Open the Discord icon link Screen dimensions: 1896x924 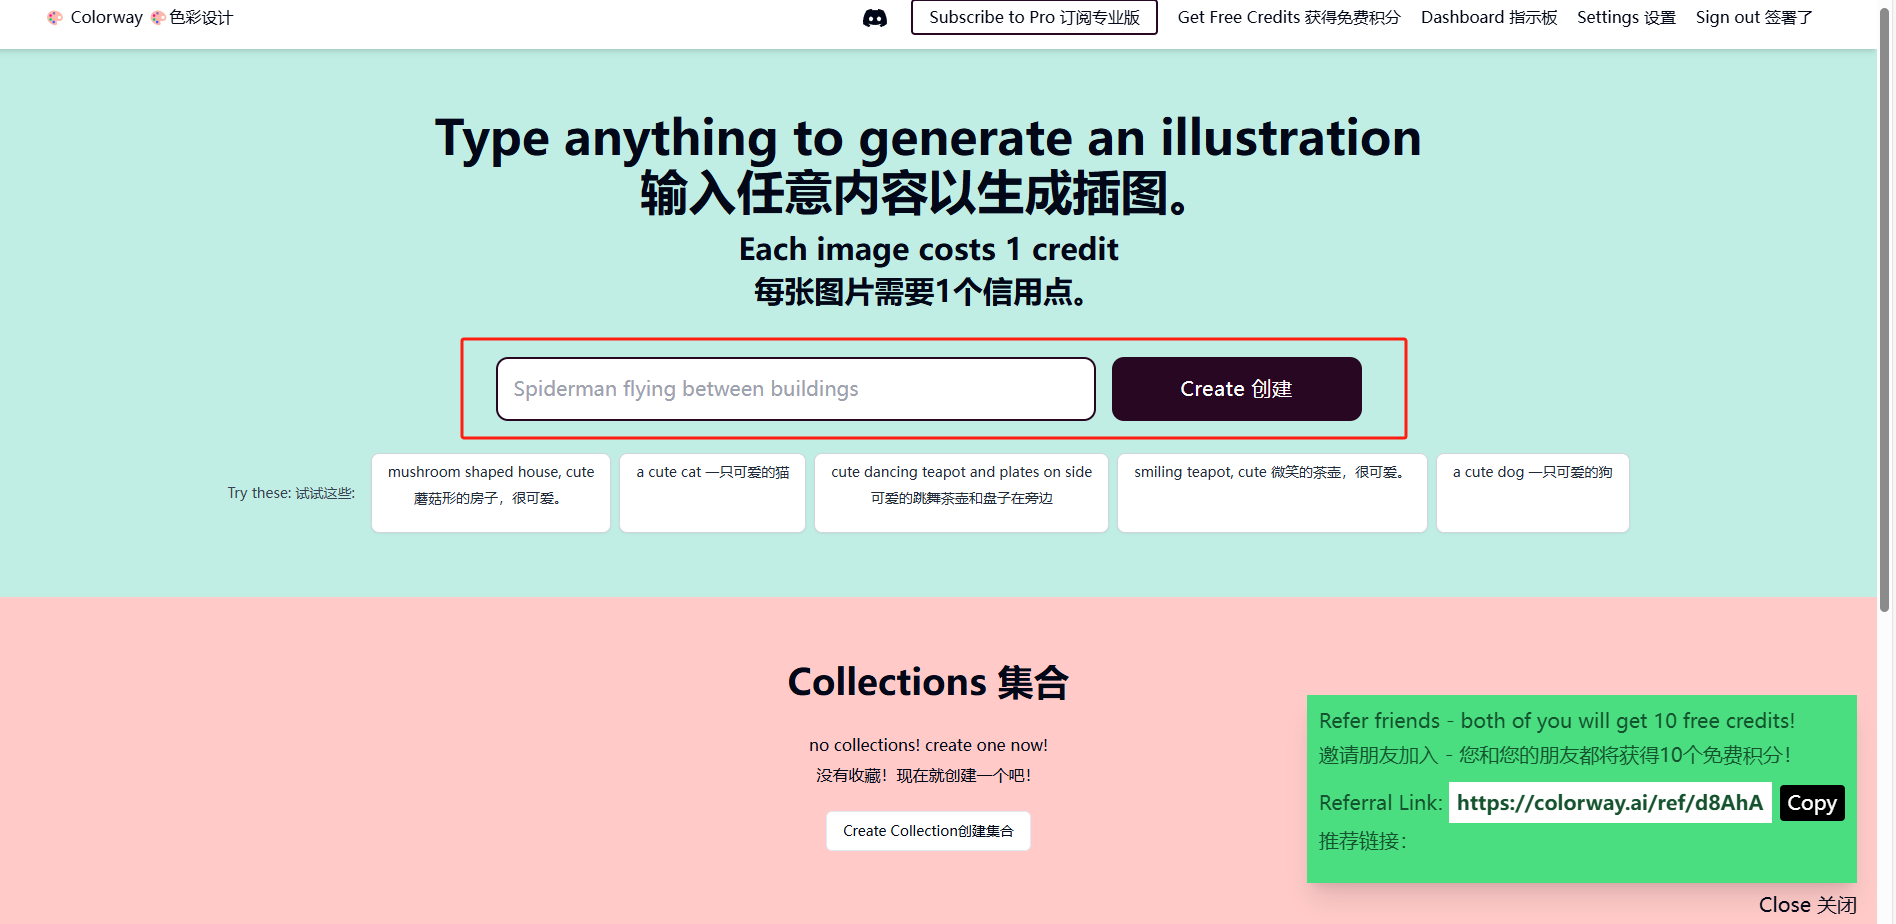875,18
